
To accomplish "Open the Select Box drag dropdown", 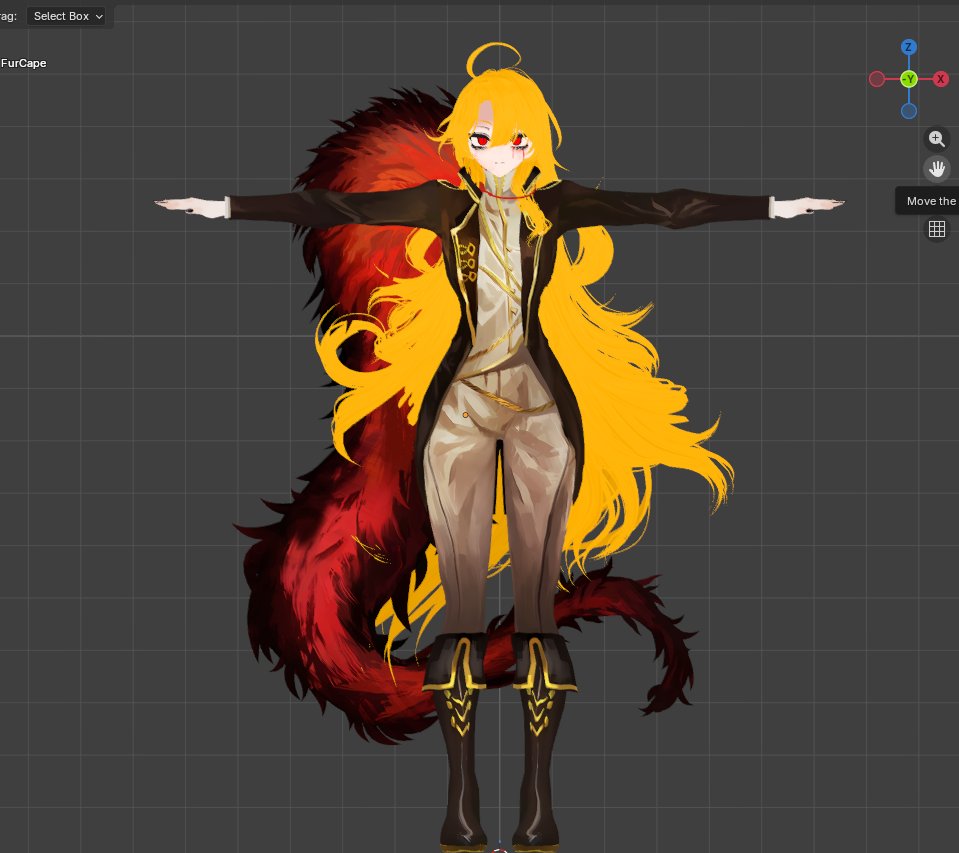I will click(x=66, y=17).
